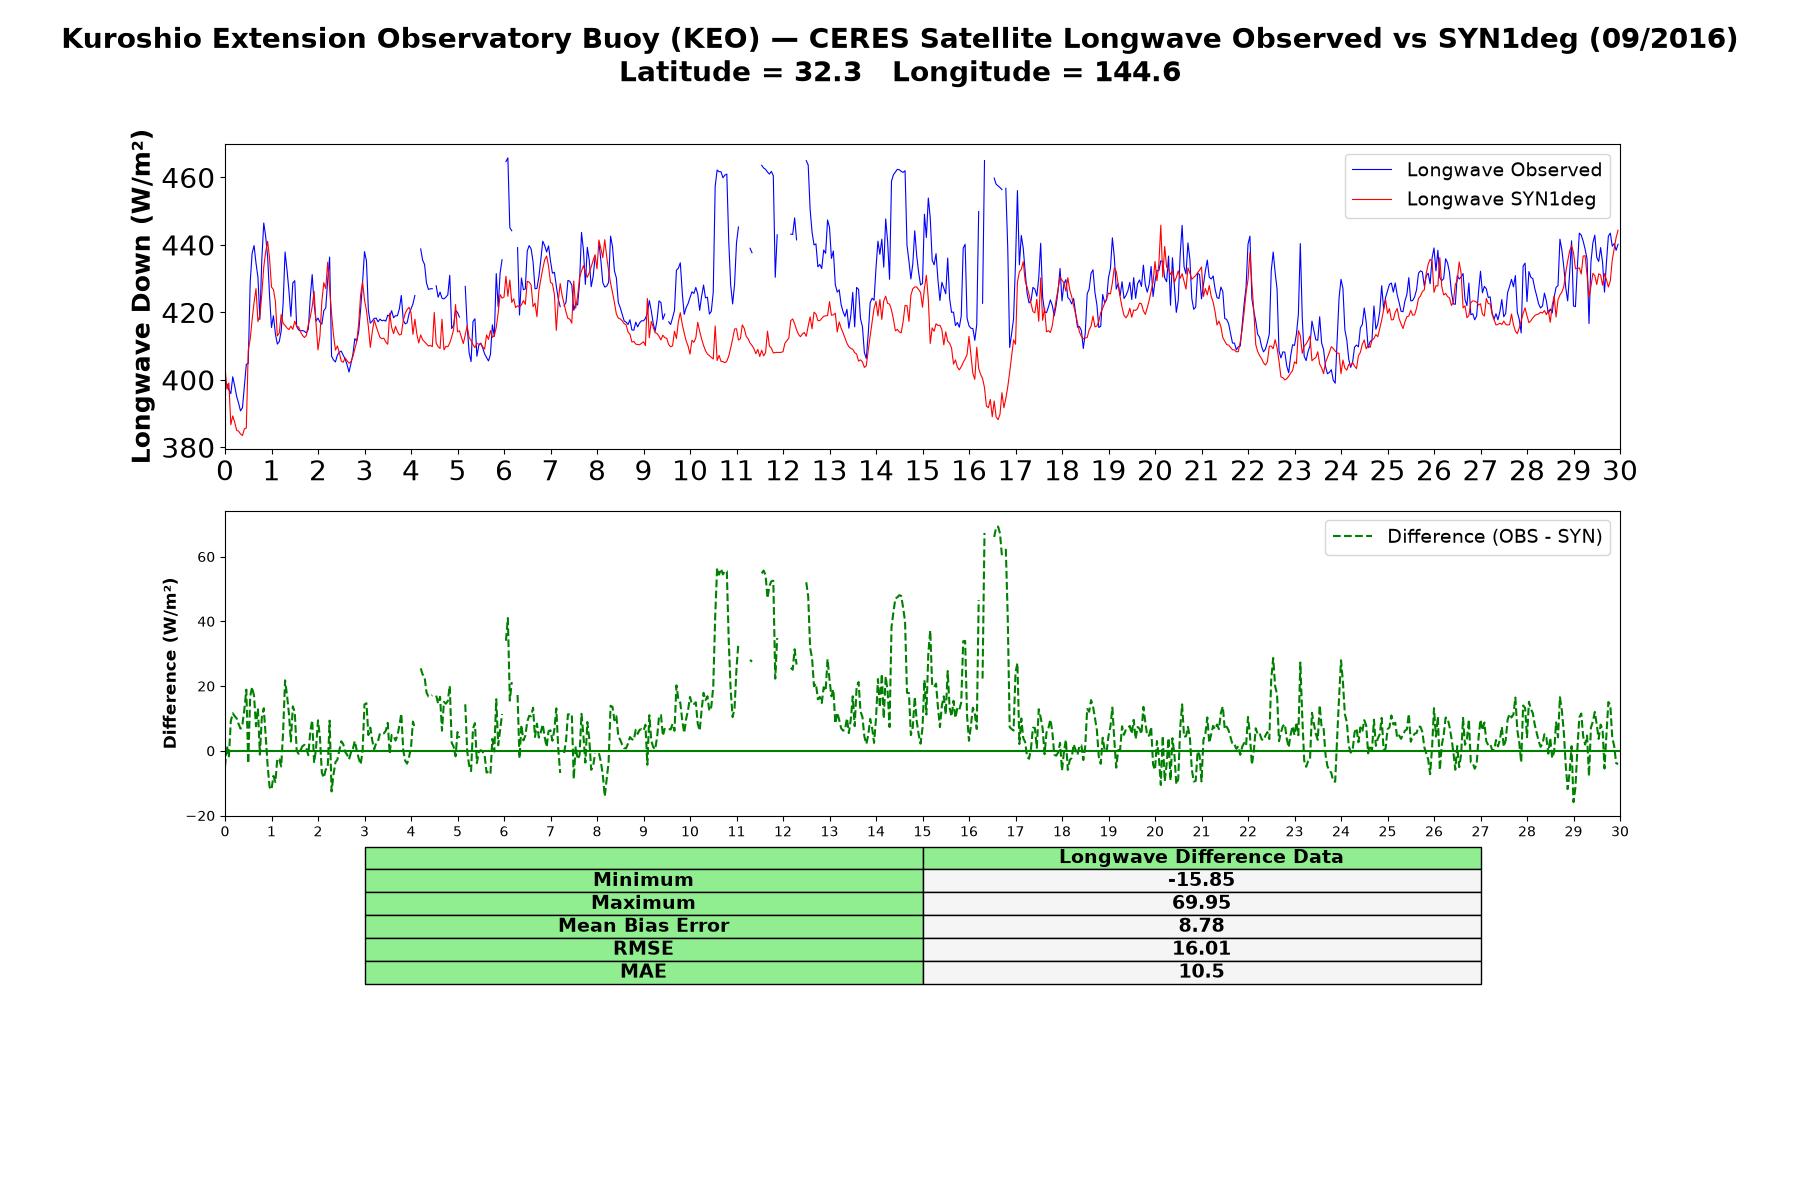Select the Mean Bias Error row label
1800x1200 pixels.
pos(644,926)
